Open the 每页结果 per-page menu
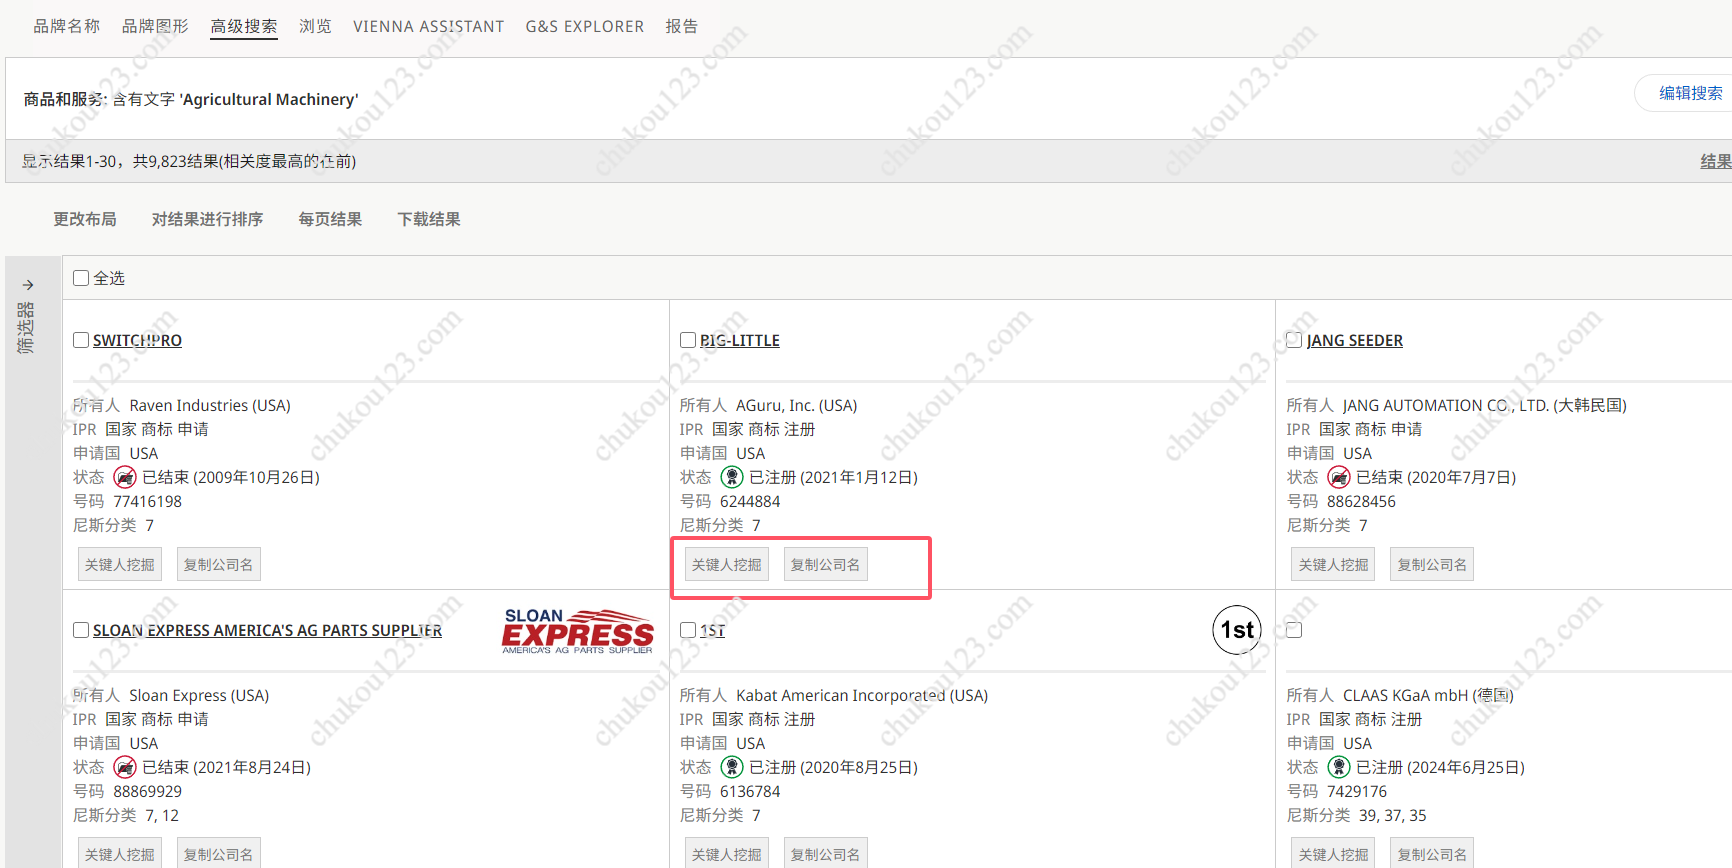Viewport: 1732px width, 868px height. 330,219
